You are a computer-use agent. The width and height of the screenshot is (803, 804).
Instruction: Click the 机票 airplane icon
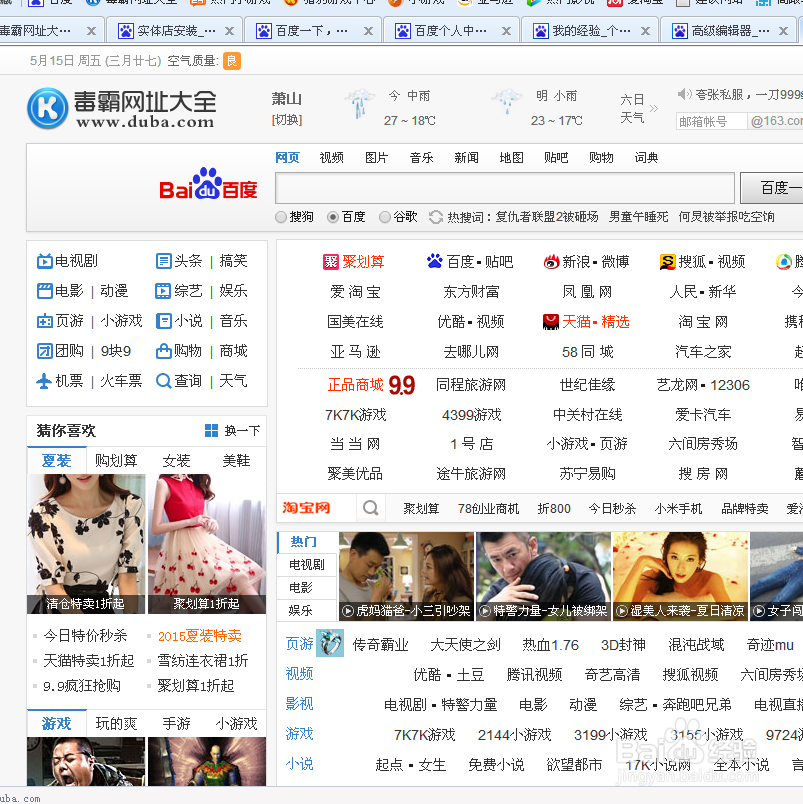point(44,381)
